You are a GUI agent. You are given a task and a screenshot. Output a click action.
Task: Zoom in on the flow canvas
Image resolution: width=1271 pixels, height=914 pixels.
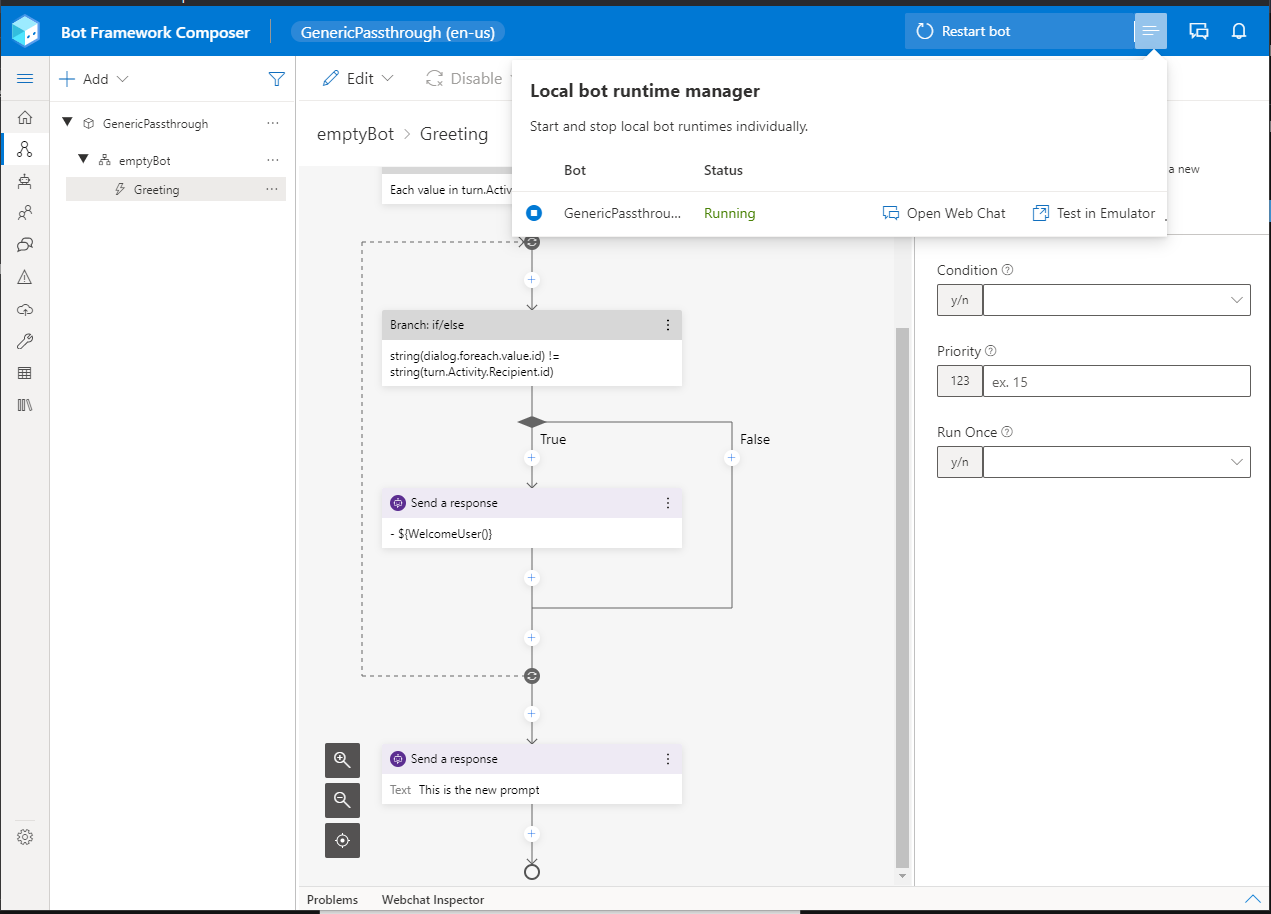pos(342,760)
